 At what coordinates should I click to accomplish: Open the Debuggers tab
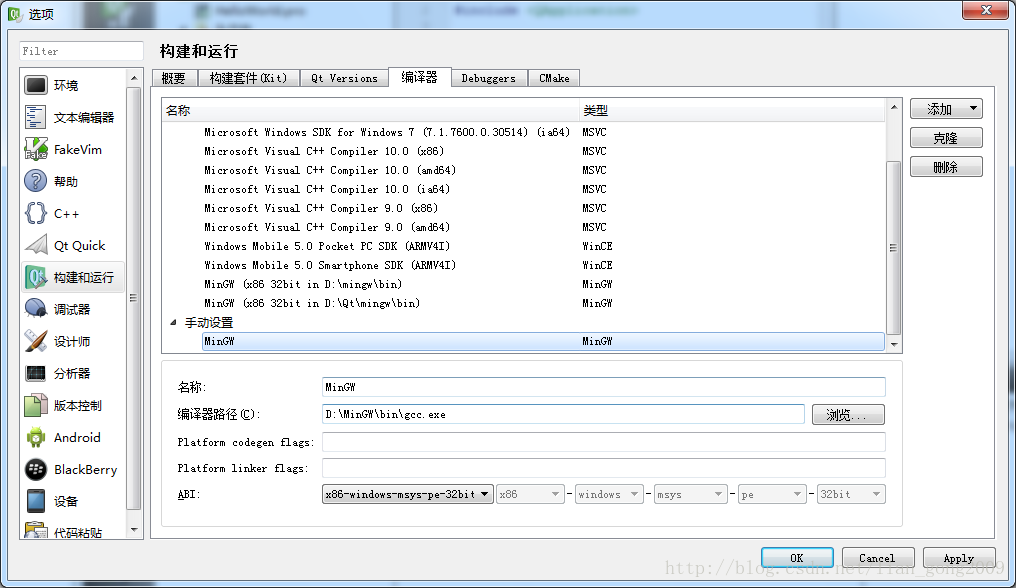(x=489, y=78)
